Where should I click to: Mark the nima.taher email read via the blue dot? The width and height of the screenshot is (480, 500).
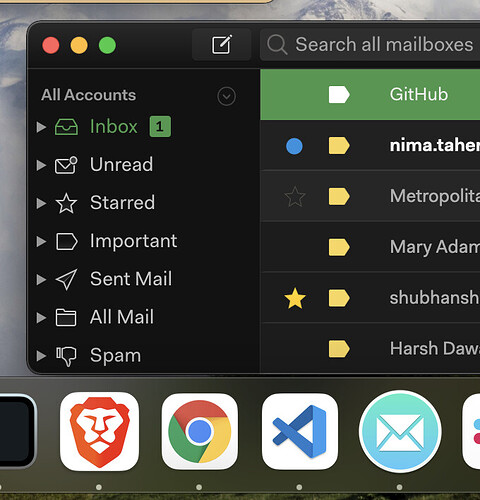(294, 146)
